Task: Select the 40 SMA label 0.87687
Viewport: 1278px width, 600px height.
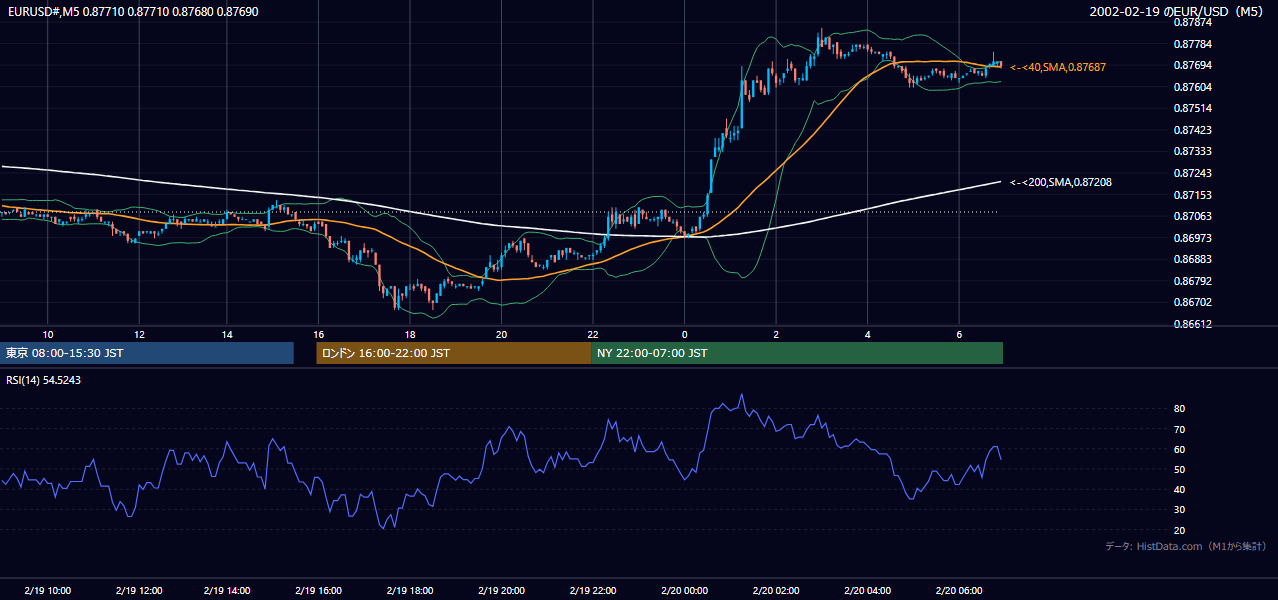Action: coord(1058,67)
